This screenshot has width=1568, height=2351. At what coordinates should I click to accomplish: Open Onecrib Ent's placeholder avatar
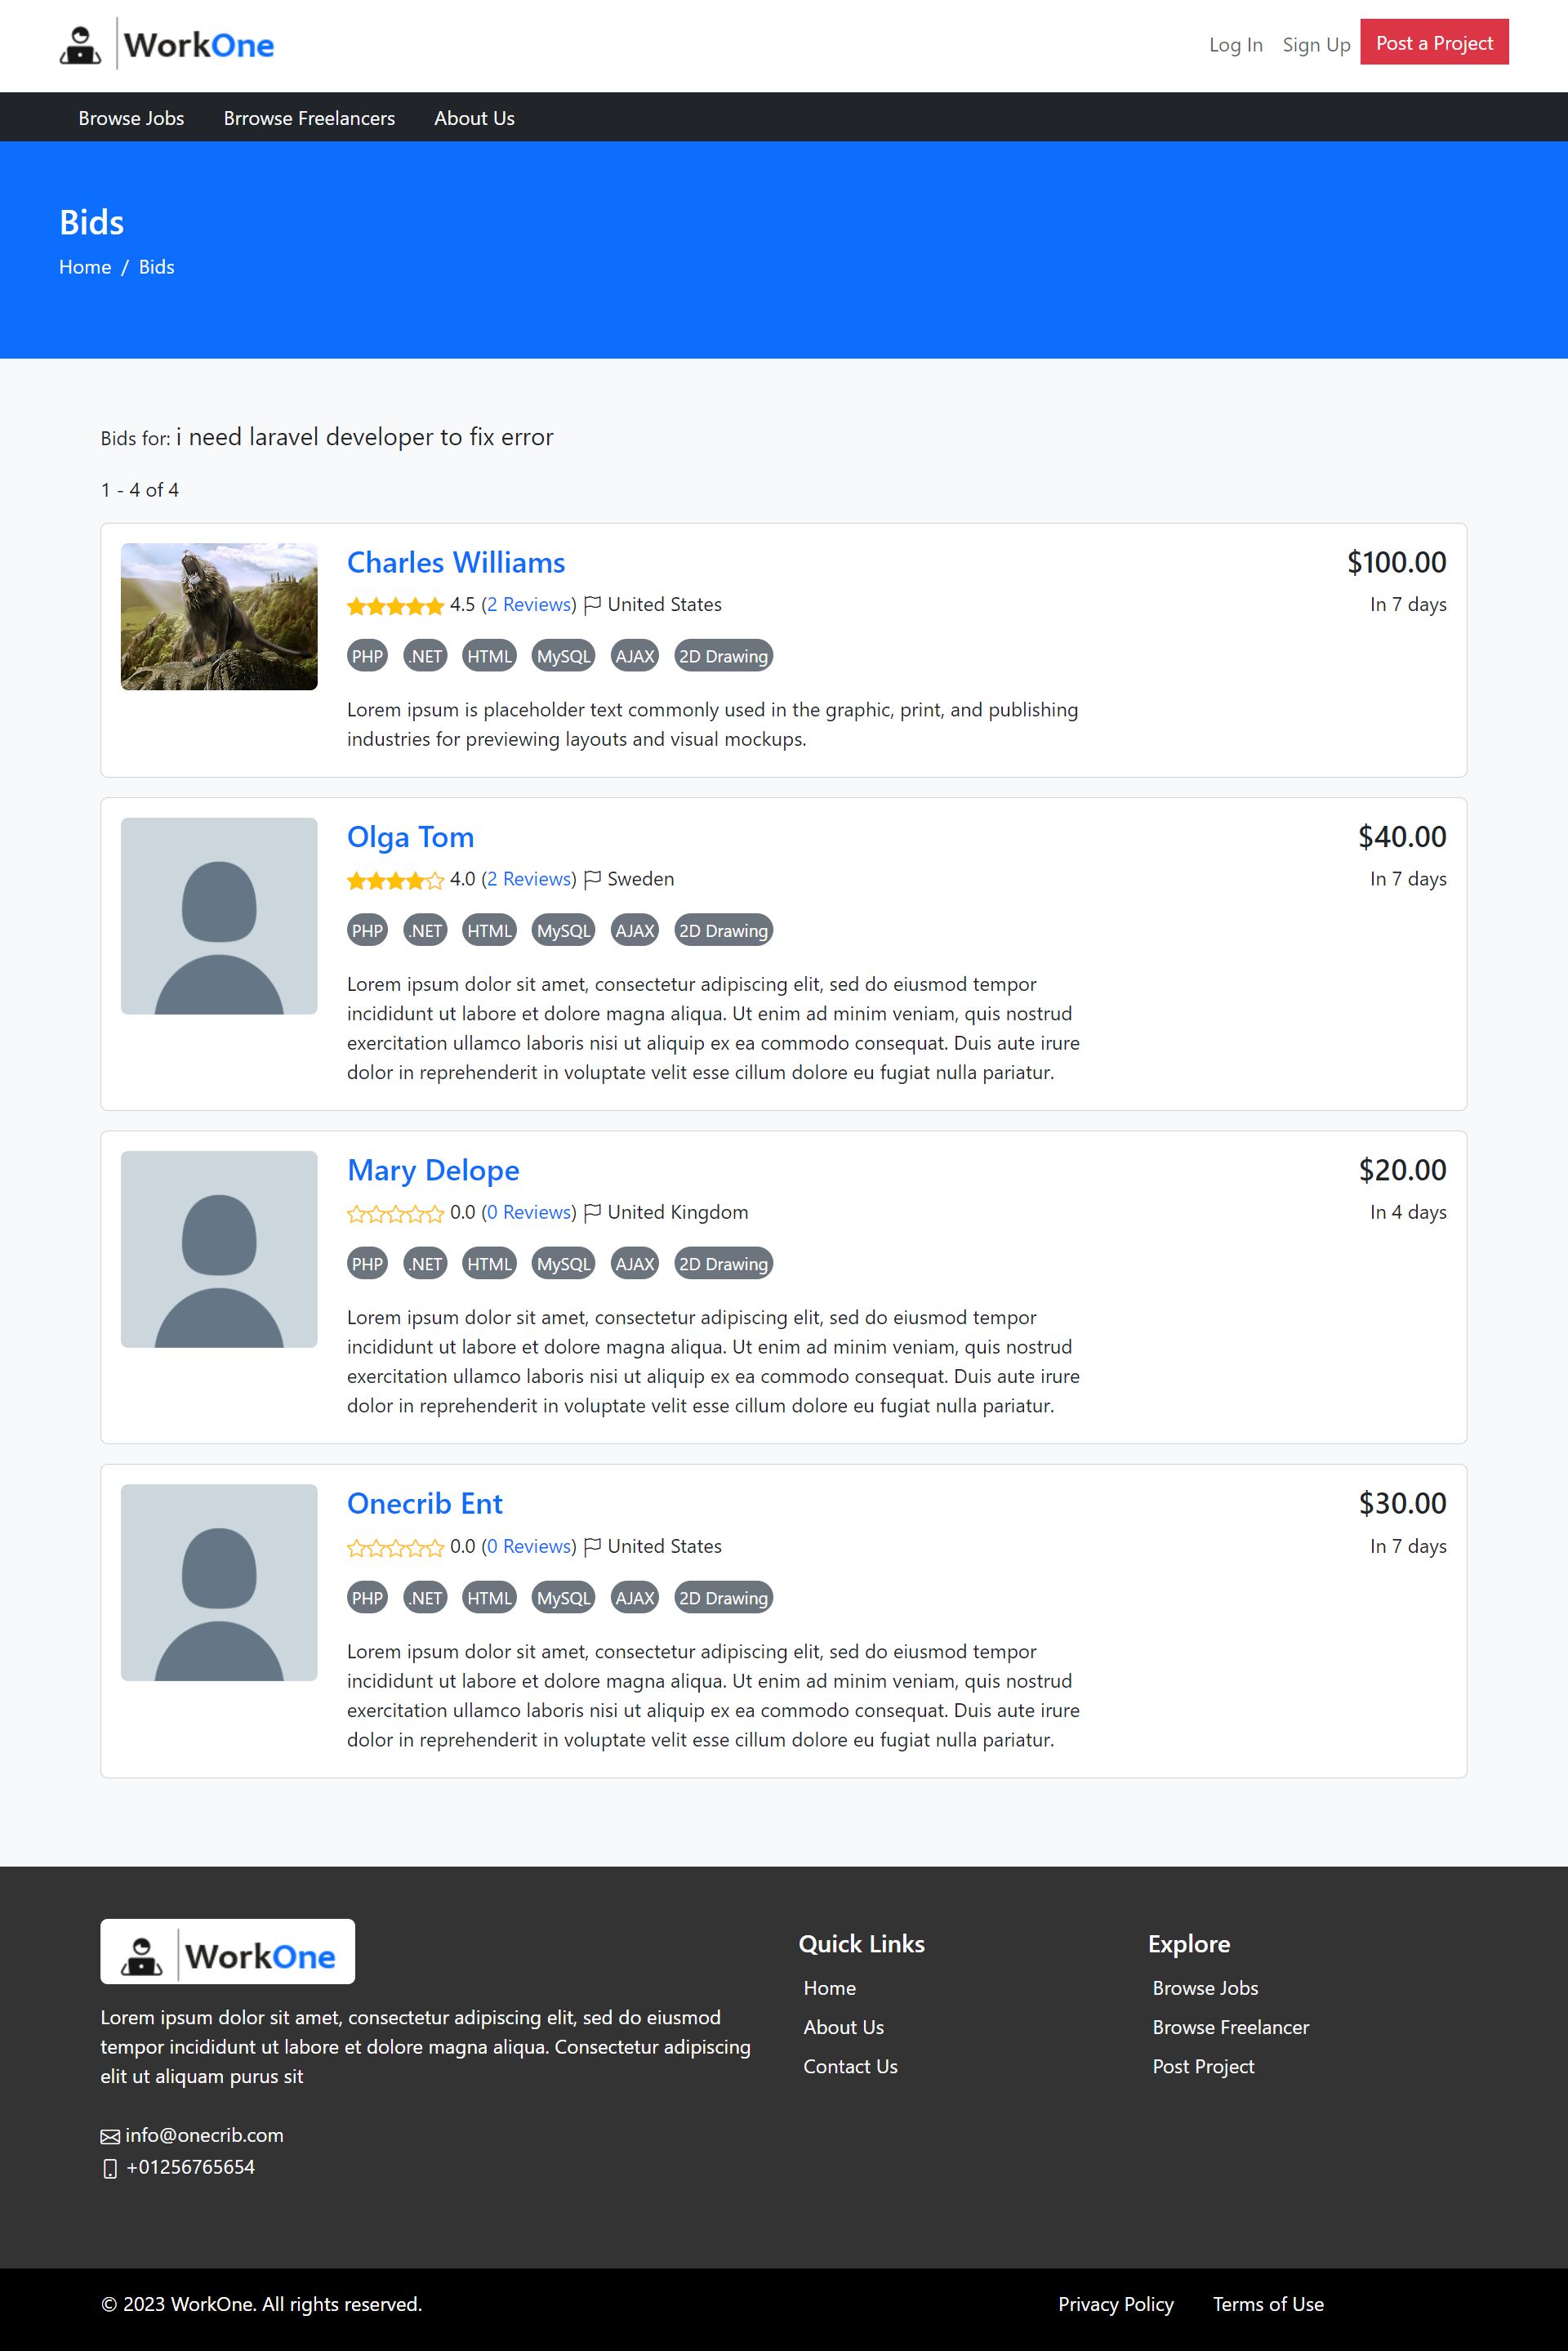tap(219, 1582)
